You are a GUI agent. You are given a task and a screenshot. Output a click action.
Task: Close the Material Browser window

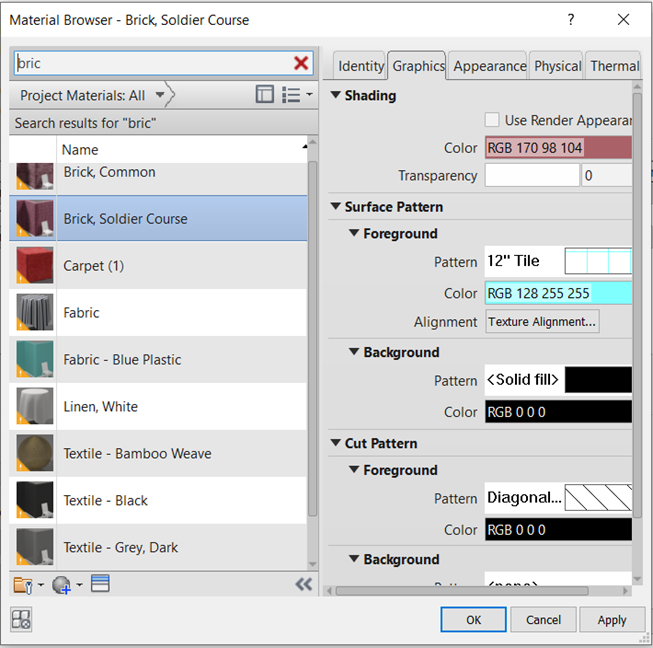coord(623,19)
